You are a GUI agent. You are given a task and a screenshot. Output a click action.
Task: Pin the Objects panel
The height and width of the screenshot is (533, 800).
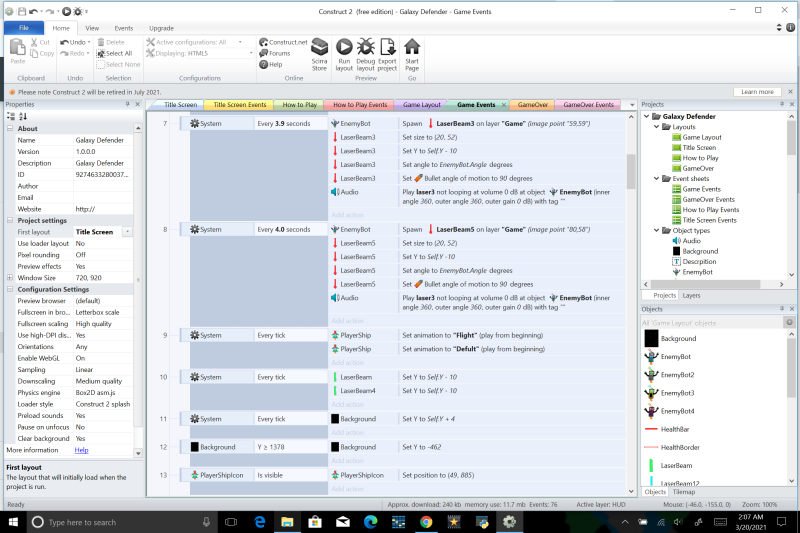click(782, 309)
